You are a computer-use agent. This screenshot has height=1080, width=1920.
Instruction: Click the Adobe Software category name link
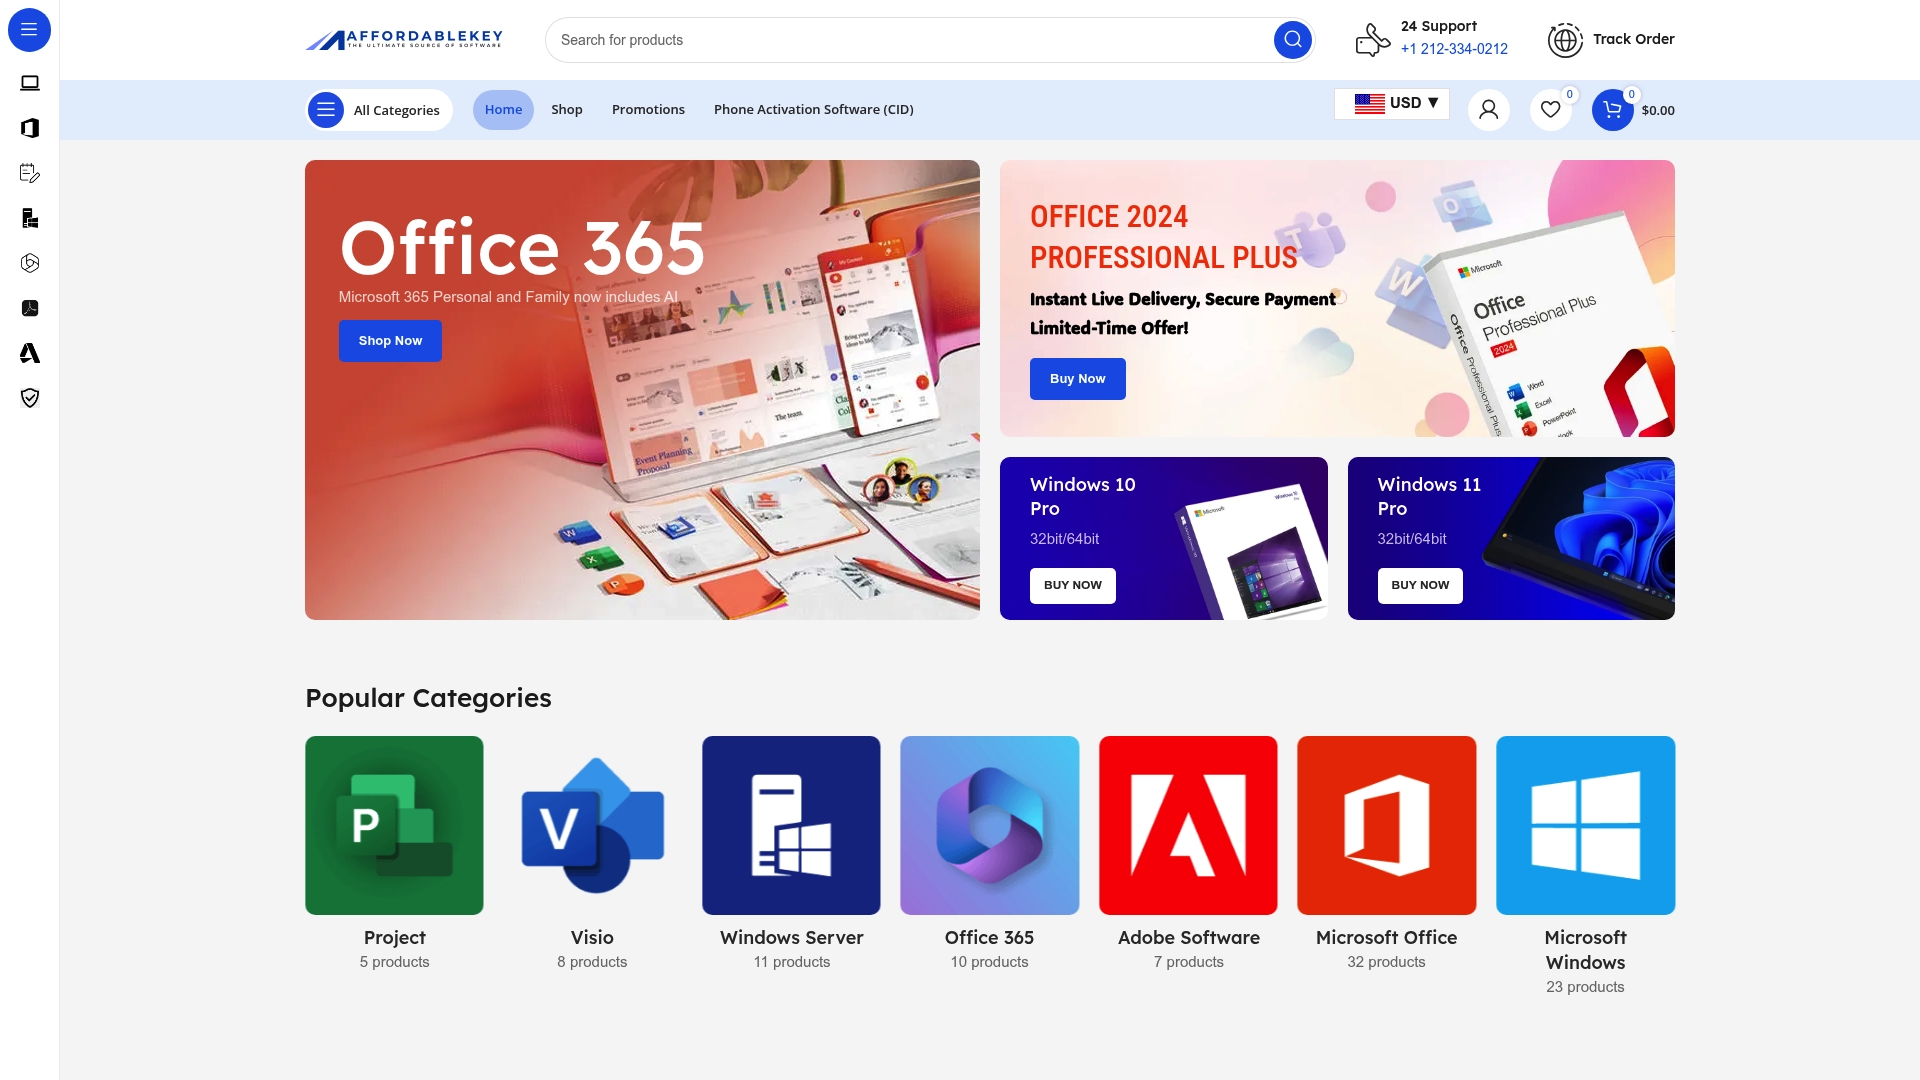pyautogui.click(x=1188, y=938)
